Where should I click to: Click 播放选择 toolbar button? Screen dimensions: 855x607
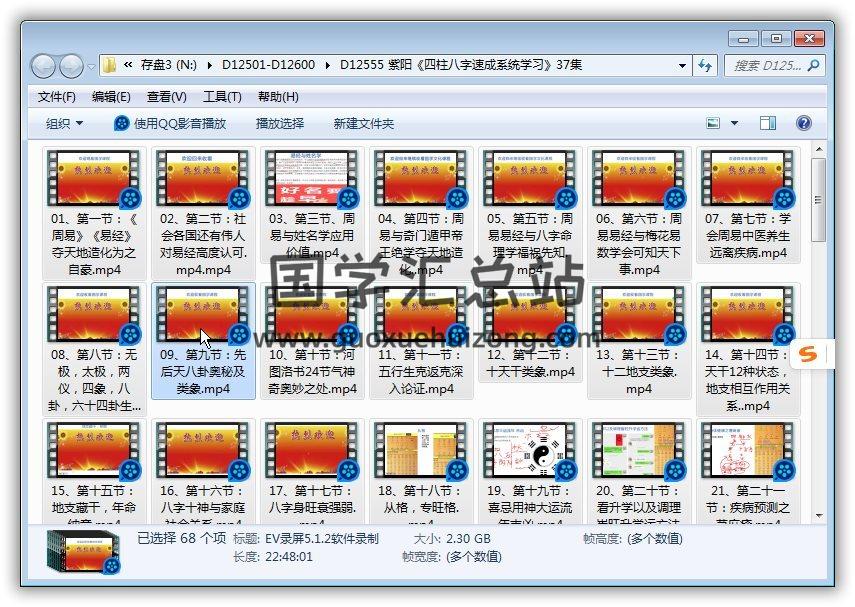pos(280,124)
